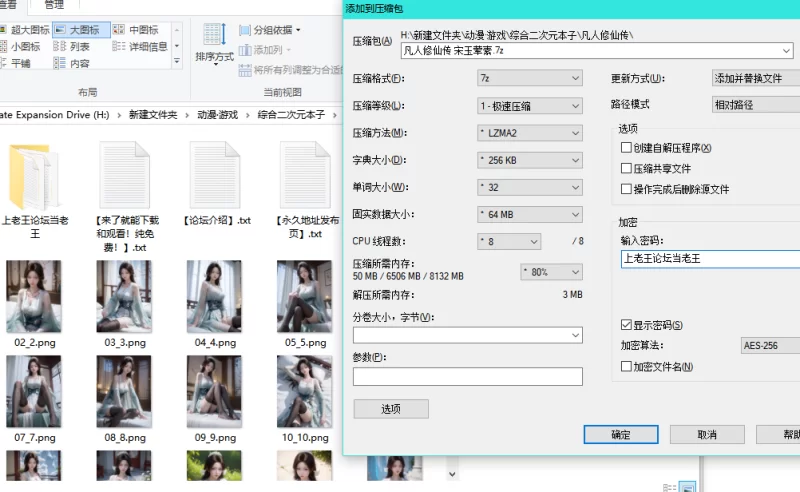
Task: Click the Cancel (取消) button
Action: (707, 435)
